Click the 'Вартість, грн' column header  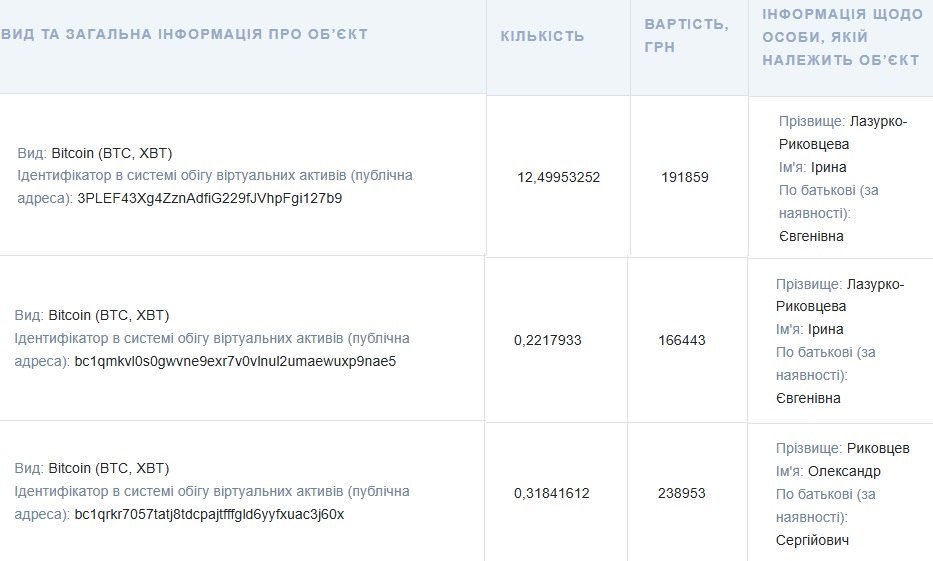pos(687,35)
